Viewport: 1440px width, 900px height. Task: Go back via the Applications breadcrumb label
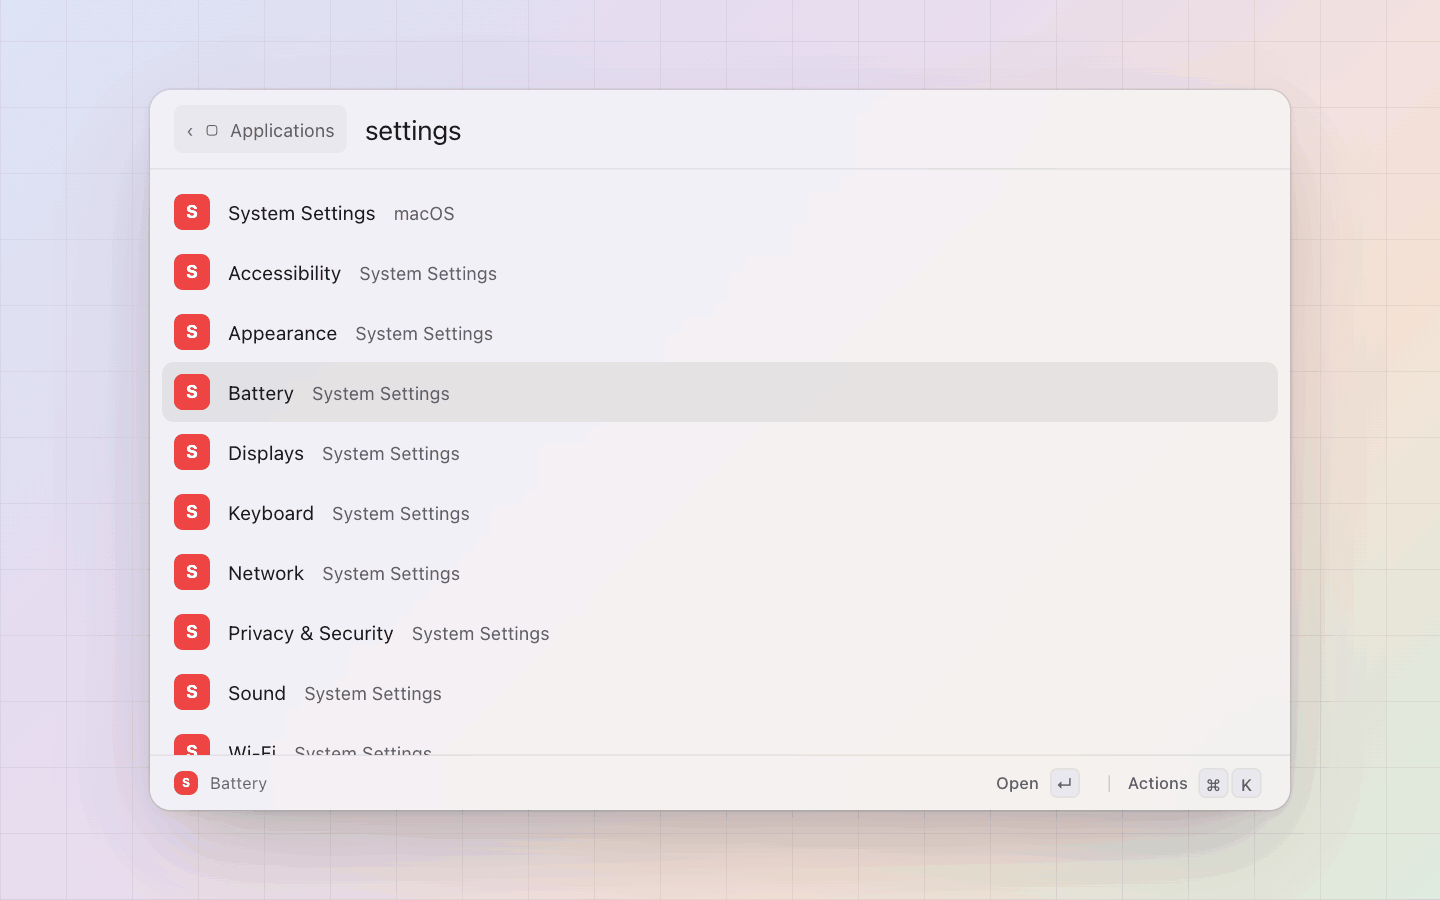tap(282, 131)
